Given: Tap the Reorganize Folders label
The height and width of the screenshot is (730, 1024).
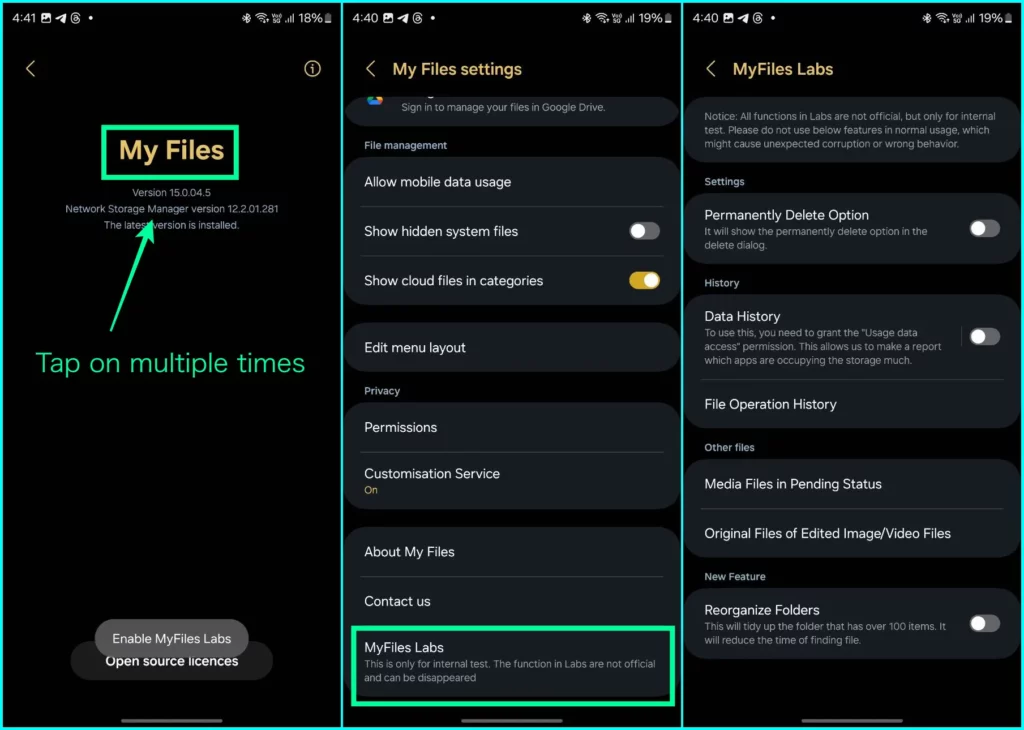Looking at the screenshot, I should pos(761,610).
